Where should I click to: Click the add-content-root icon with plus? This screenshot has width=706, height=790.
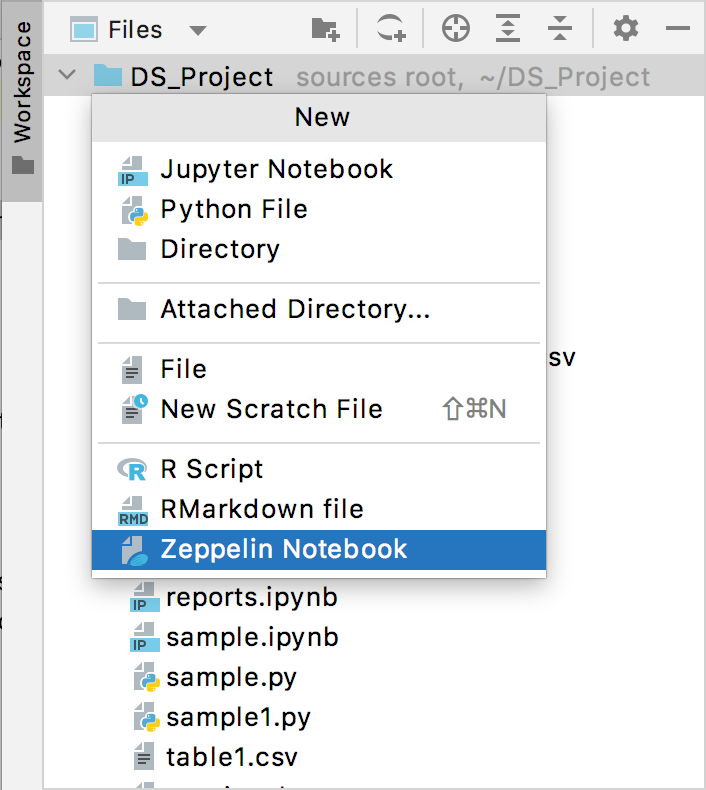point(391,30)
